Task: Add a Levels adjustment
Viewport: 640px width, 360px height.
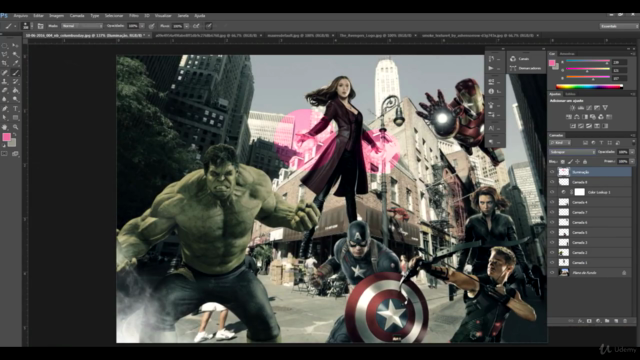Action: tap(580, 108)
